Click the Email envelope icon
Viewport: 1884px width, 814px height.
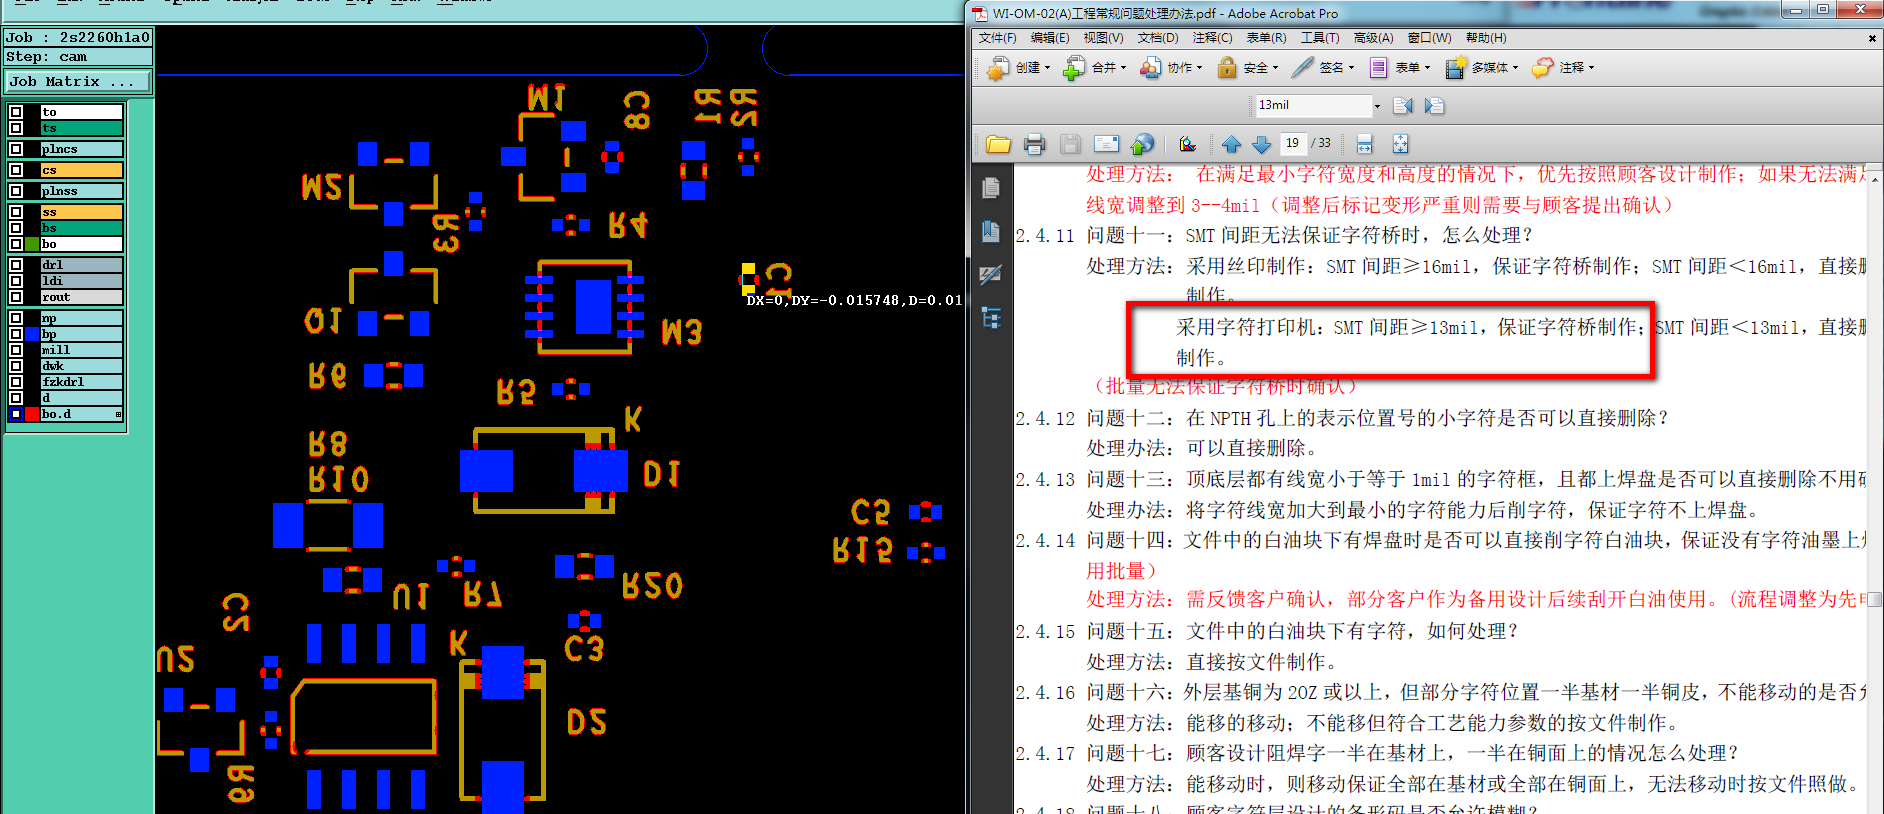pos(1106,144)
